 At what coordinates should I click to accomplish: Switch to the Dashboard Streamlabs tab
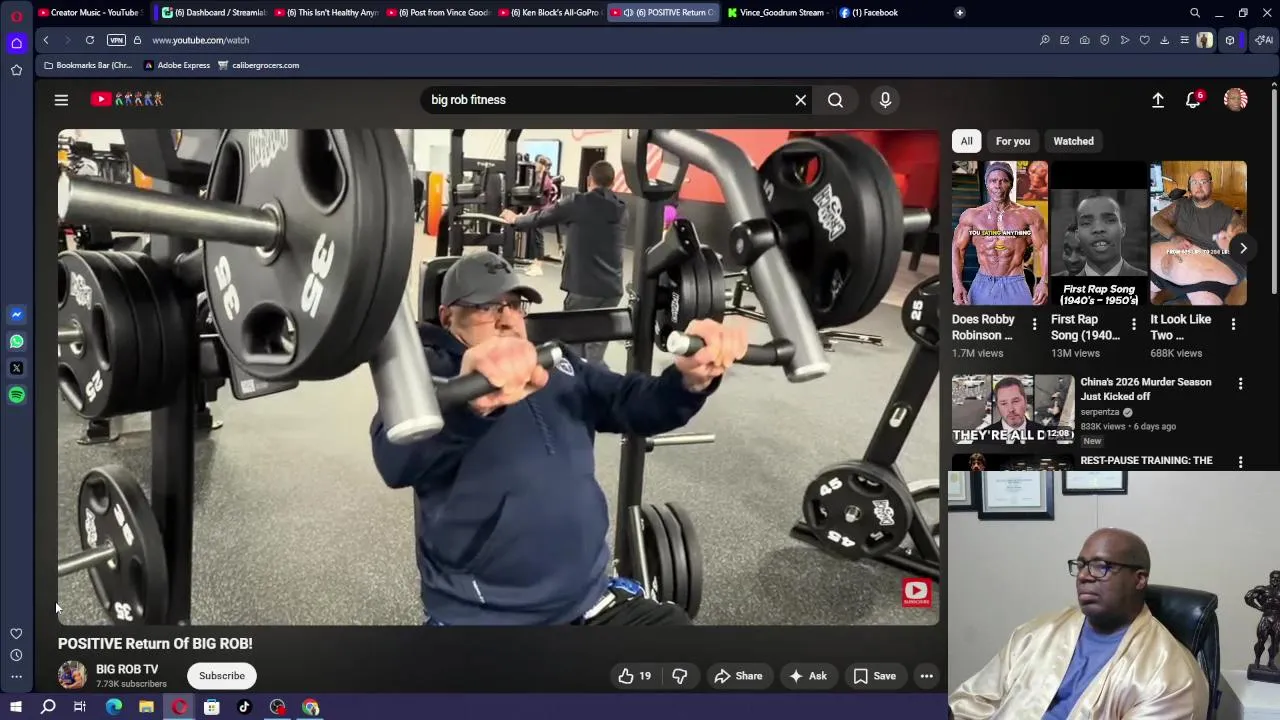(213, 13)
